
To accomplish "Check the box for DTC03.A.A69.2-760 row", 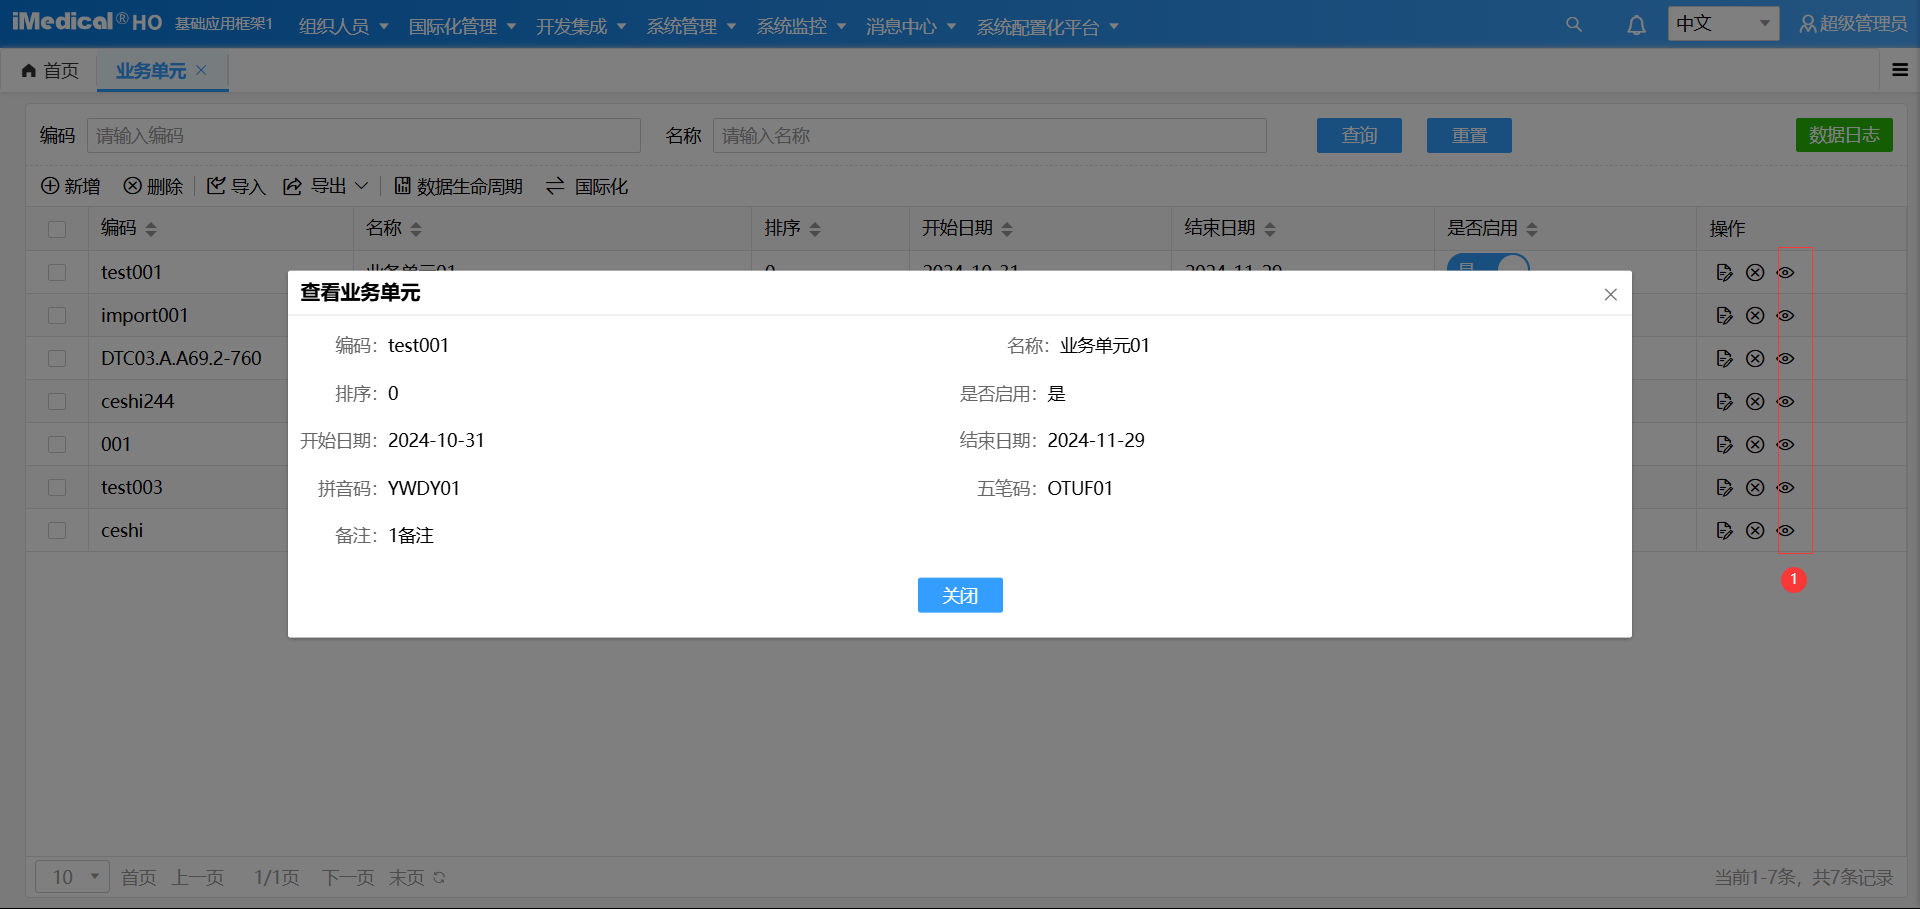I will click(57, 358).
